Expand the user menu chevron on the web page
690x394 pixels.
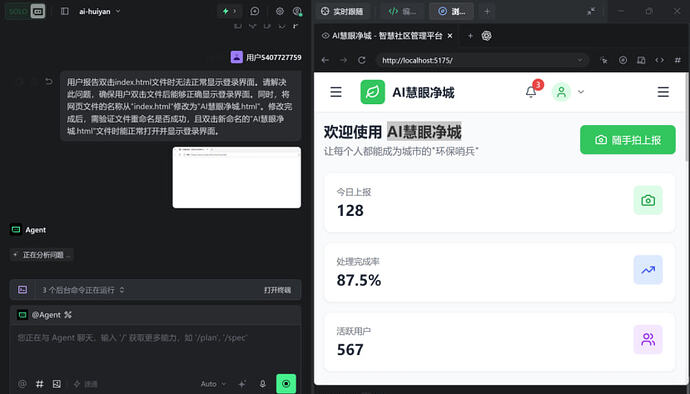click(581, 92)
